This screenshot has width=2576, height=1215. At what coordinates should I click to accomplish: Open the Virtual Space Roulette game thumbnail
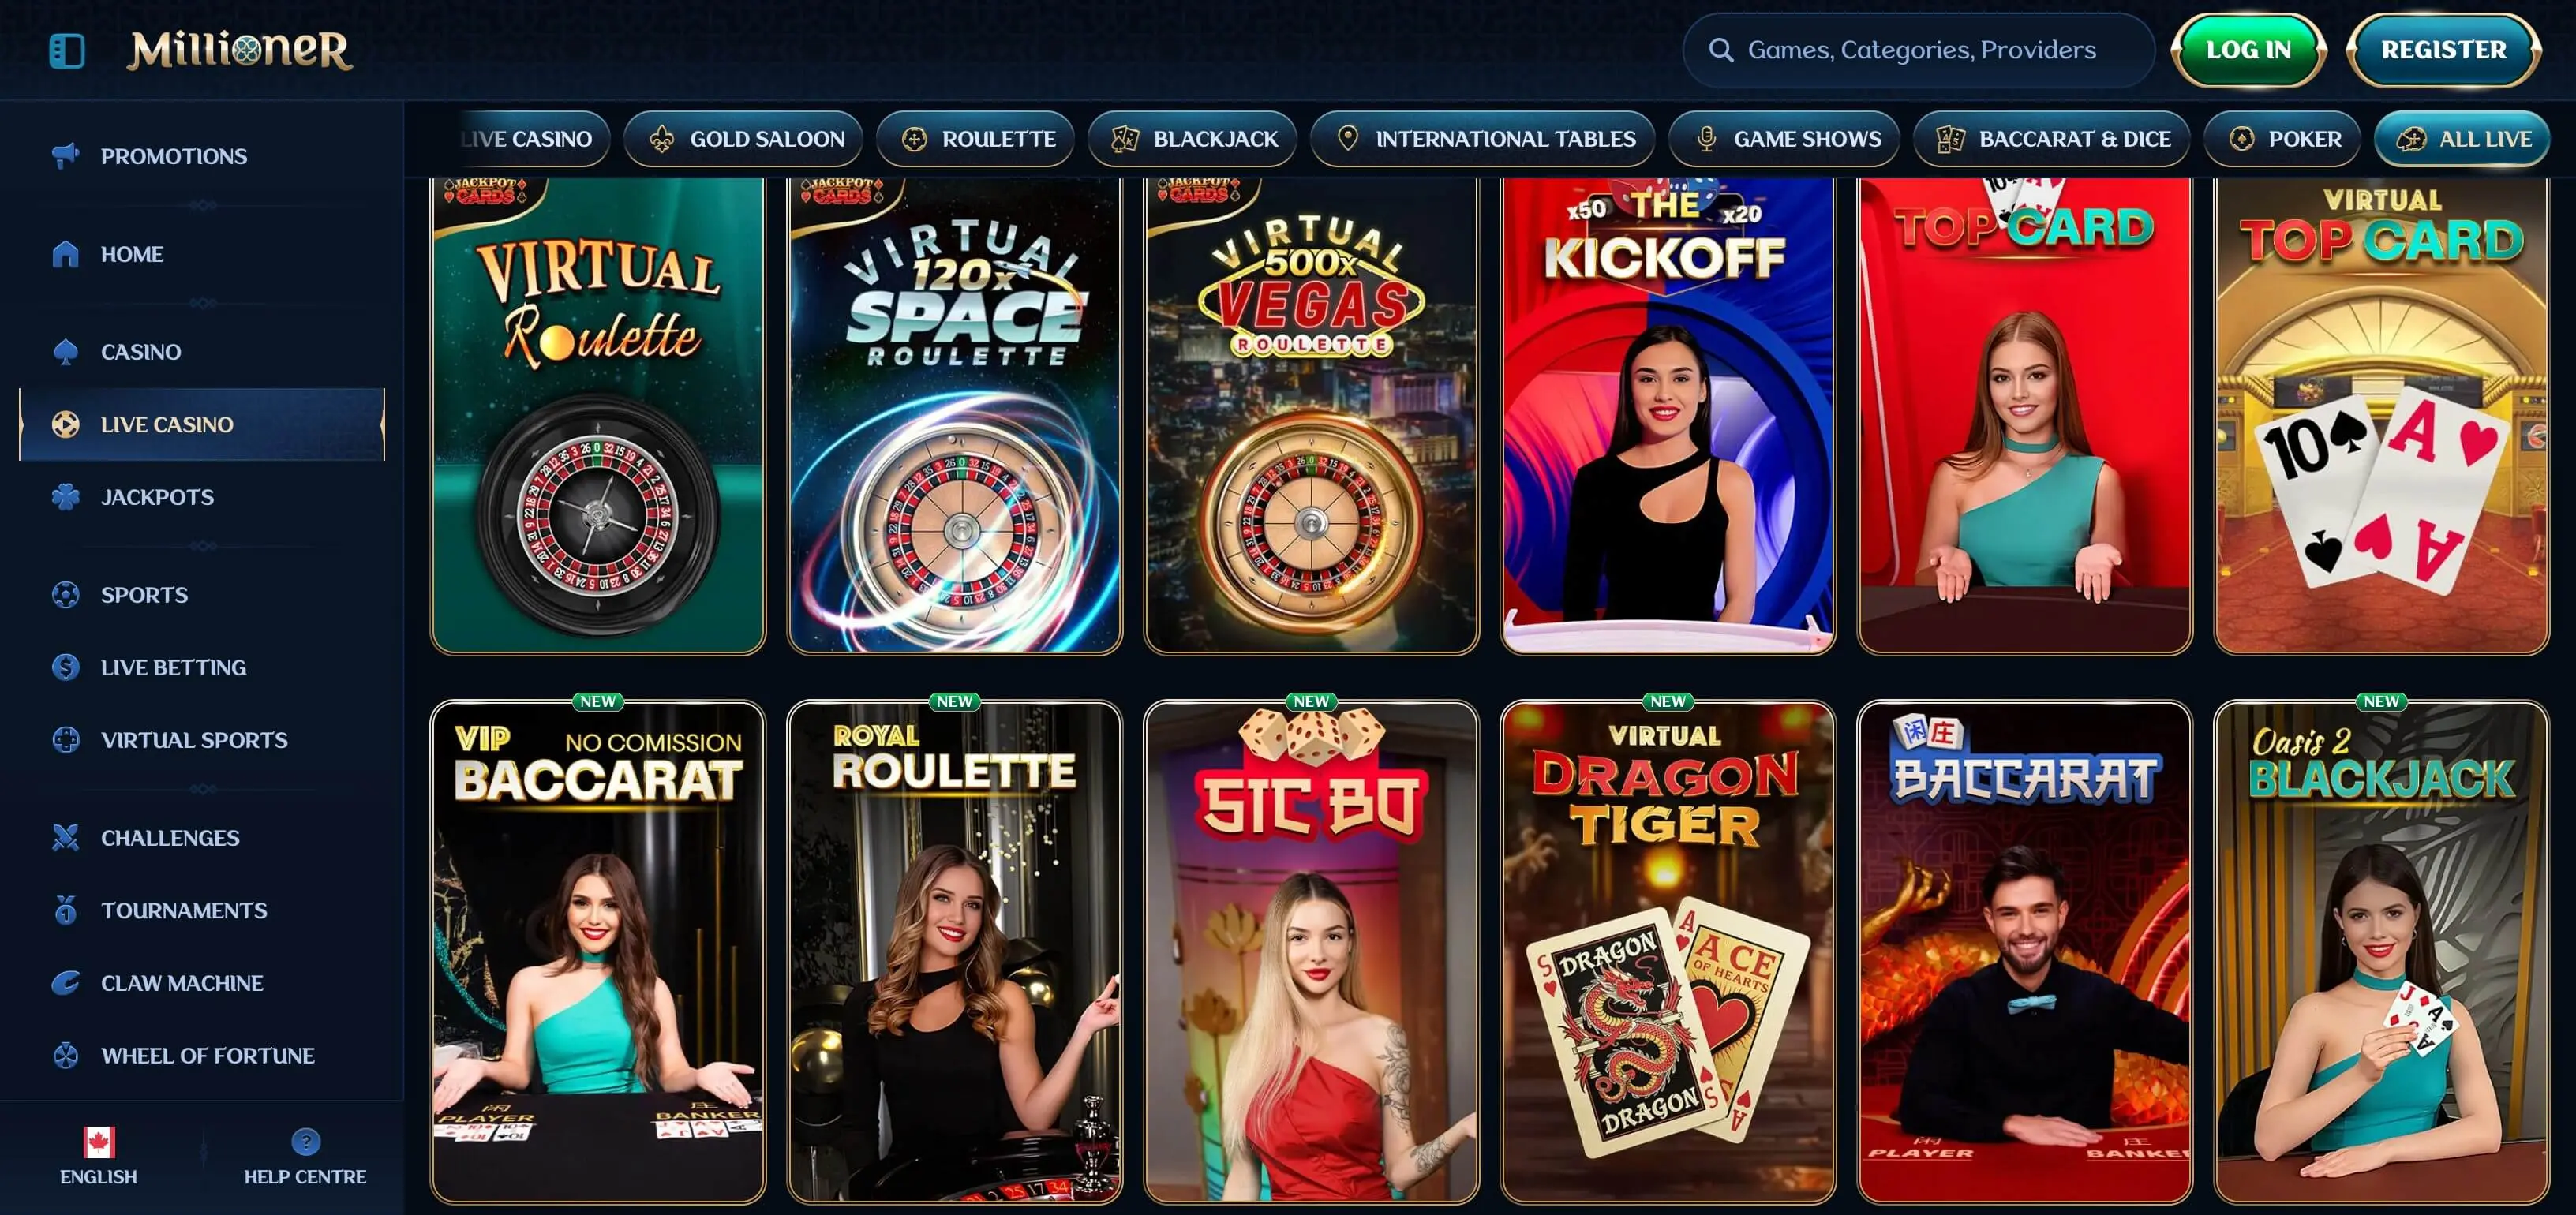pos(955,415)
